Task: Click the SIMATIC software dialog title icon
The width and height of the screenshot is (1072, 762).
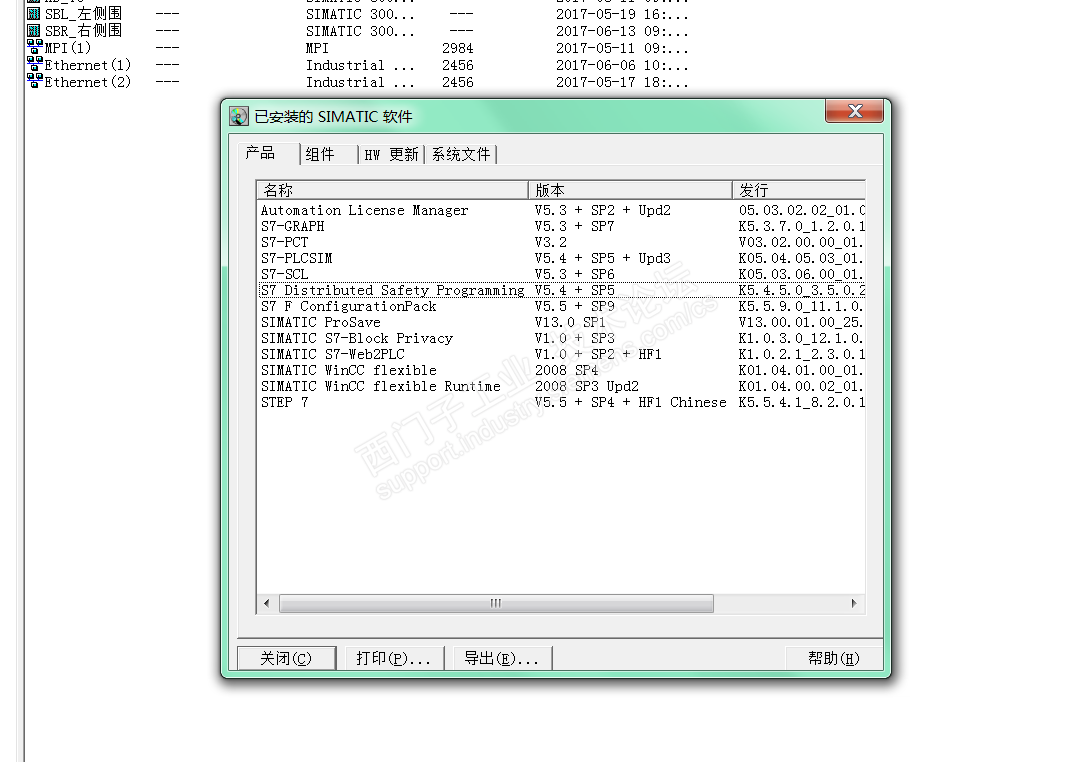Action: [x=239, y=116]
